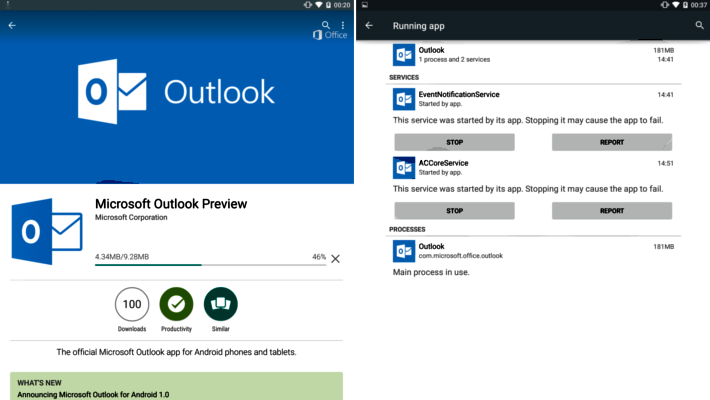Cancel the Outlook download with the X

[x=335, y=259]
